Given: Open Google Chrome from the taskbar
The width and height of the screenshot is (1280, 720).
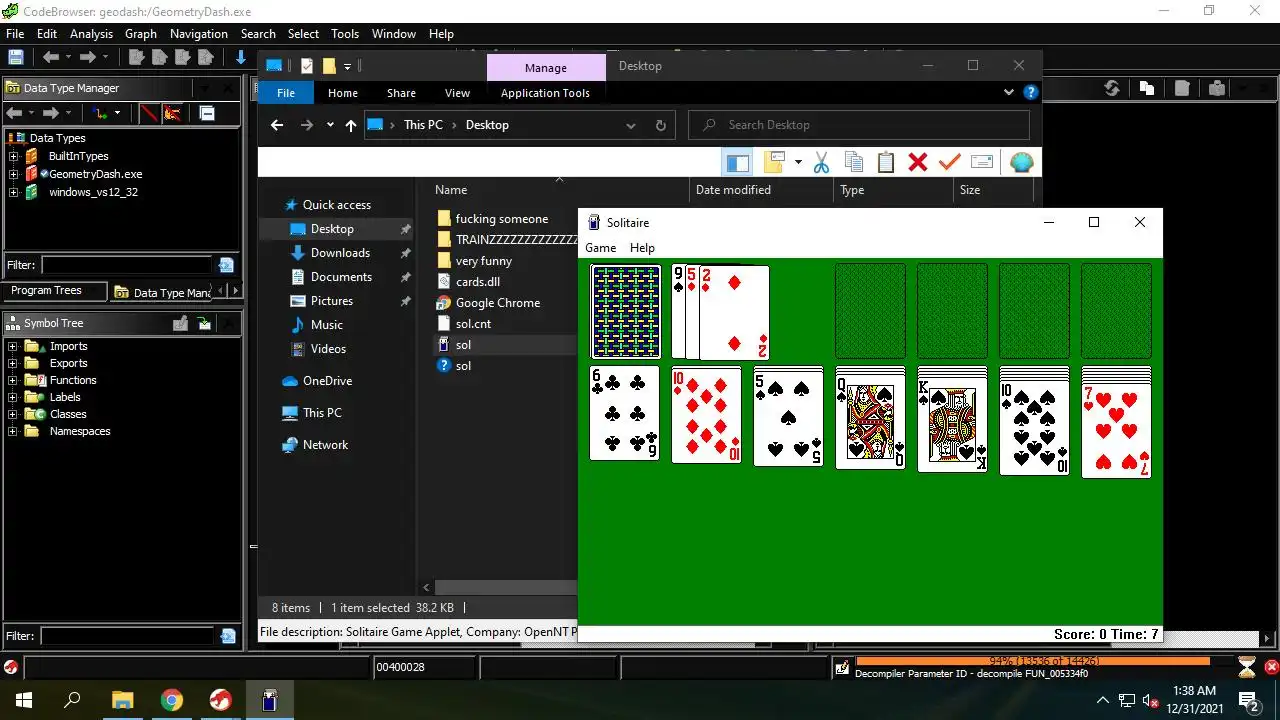Looking at the screenshot, I should pos(171,700).
